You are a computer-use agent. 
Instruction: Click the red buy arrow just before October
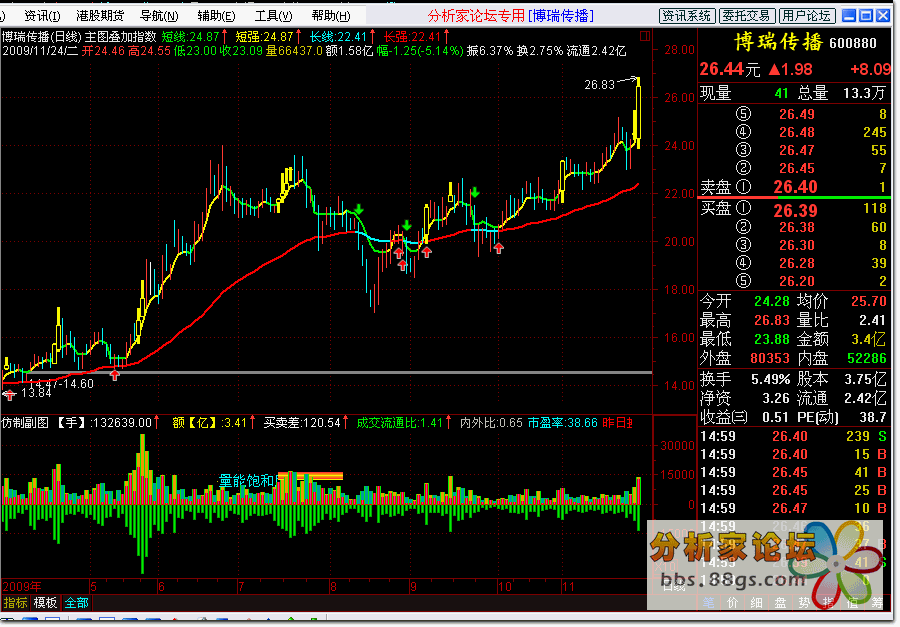(x=498, y=248)
